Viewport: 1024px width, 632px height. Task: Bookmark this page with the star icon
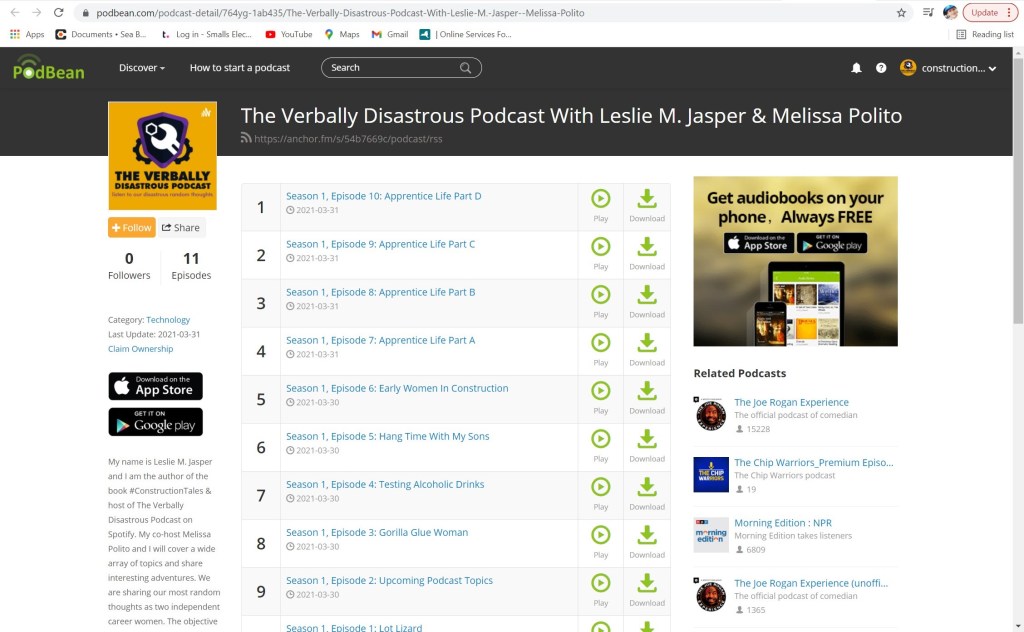coord(901,13)
